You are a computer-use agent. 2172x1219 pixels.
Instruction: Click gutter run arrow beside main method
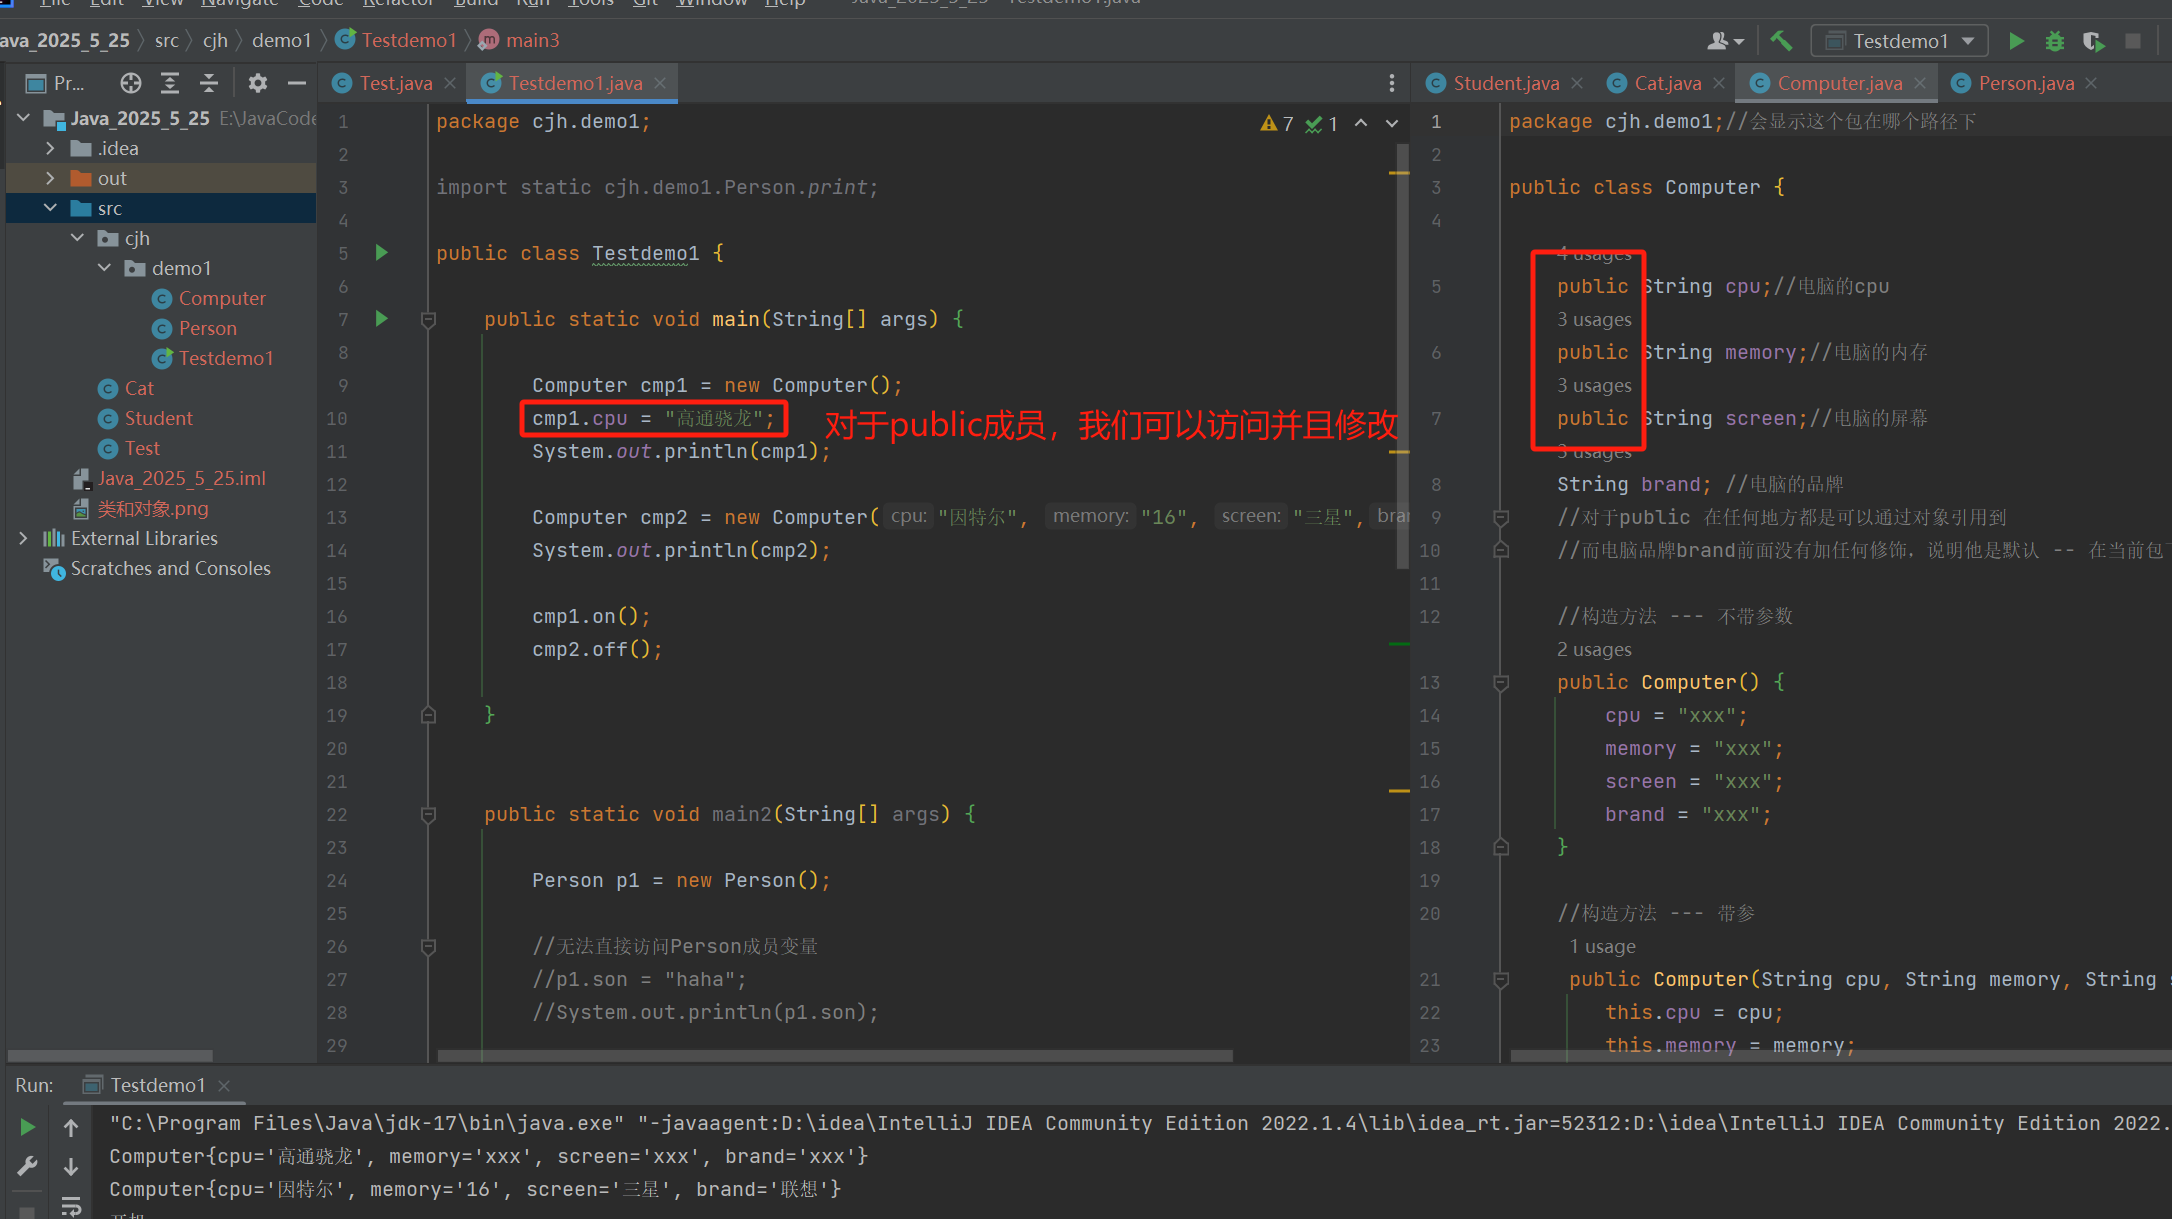(381, 319)
